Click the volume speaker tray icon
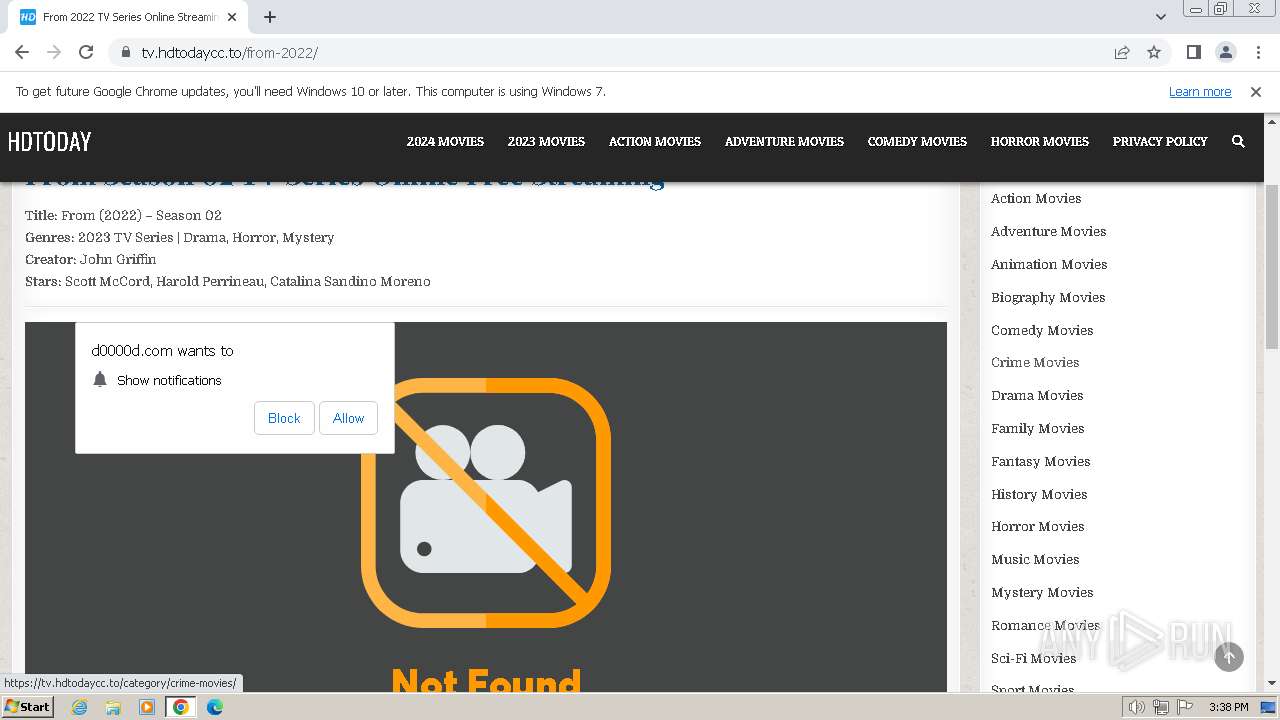The image size is (1280, 720). (1136, 707)
